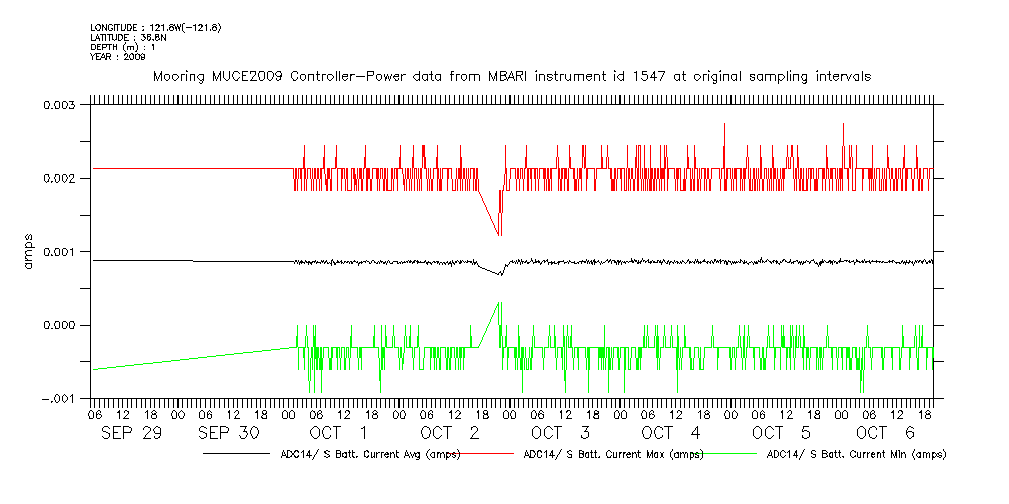1009x504 pixels.
Task: Click the Mooring MUCE2009 chart title
Action: (510, 76)
